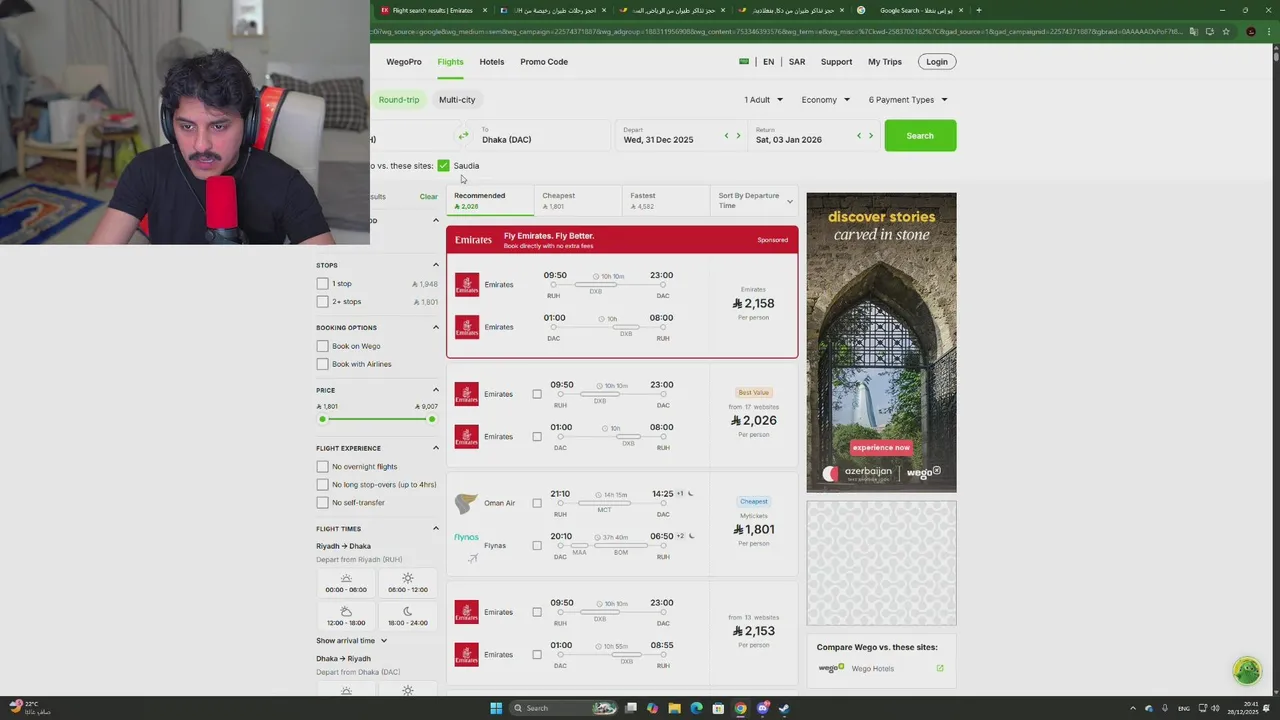
Task: Check the 1 stop filter
Action: pos(322,283)
